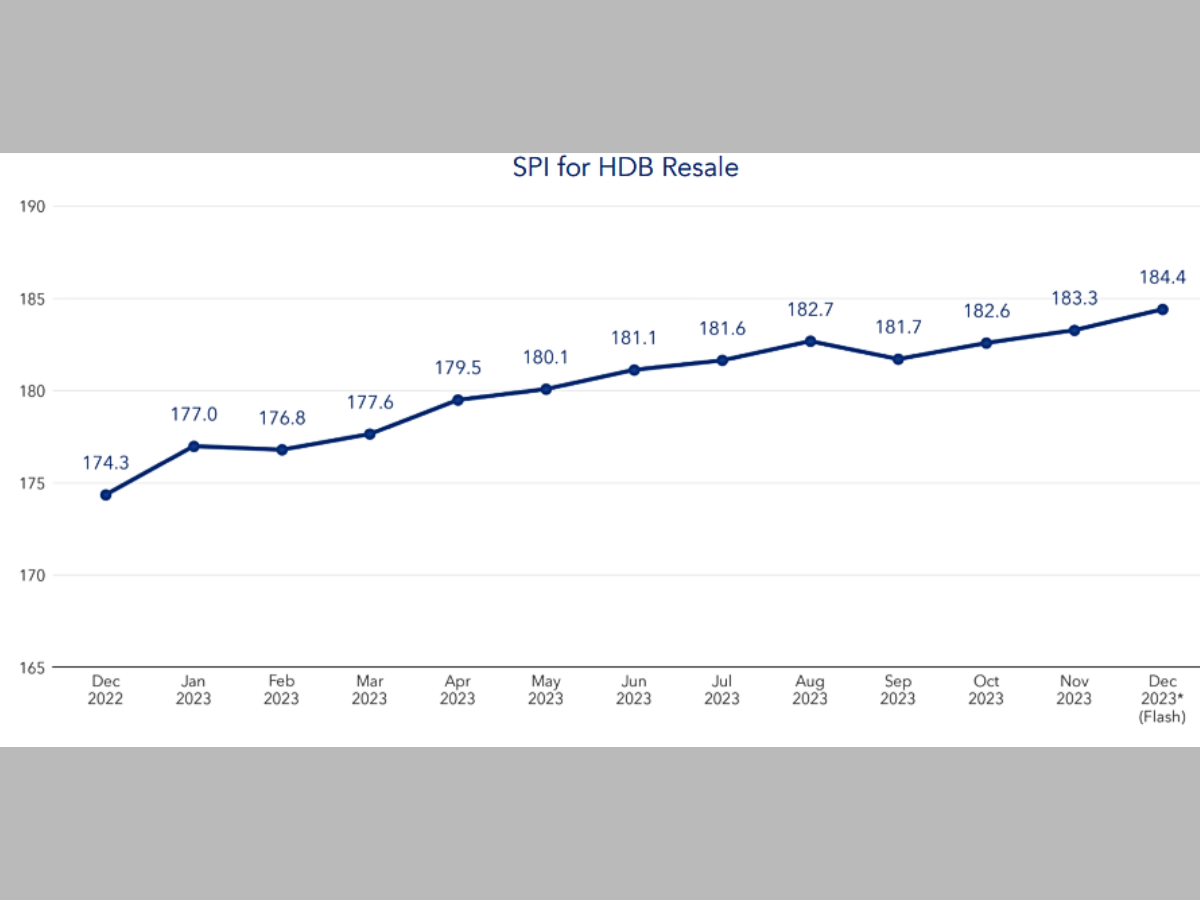Select the Apr 2023 data point marker
Screen dimensions: 1200x900
[458, 400]
